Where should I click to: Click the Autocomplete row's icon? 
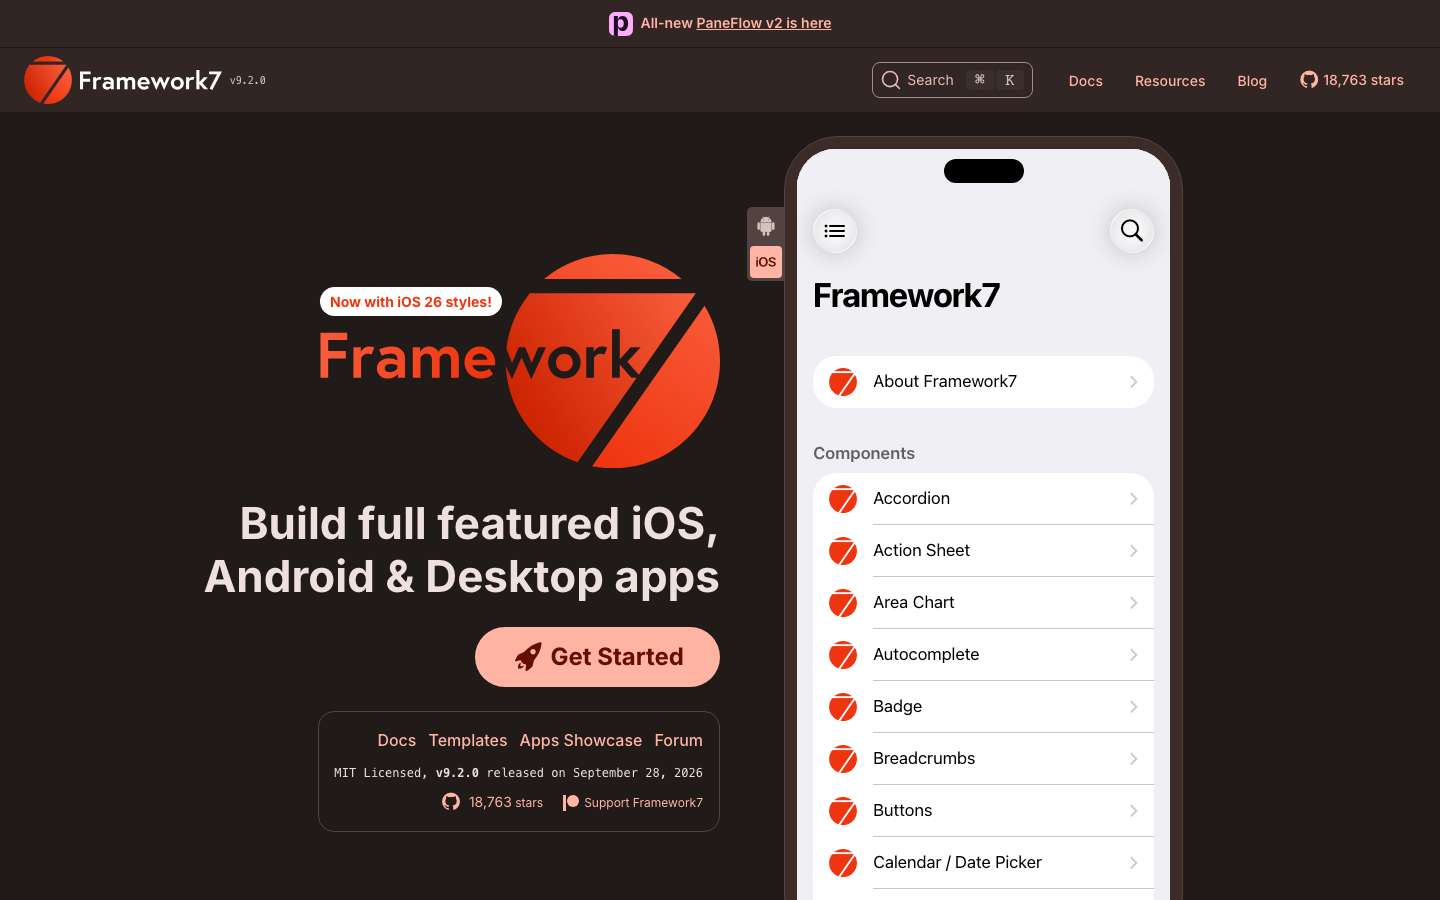(x=843, y=655)
